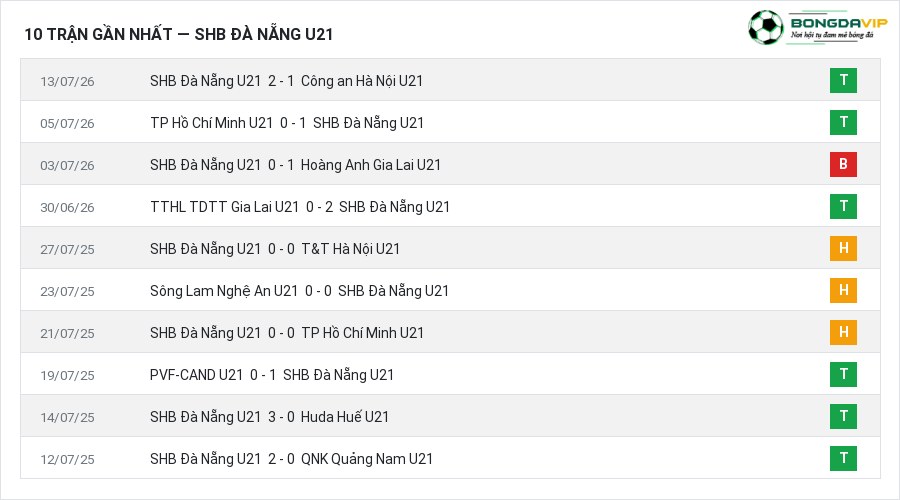Open the Sông Lam Nghệ An U21 match
The width and height of the screenshot is (900, 500).
451,290
